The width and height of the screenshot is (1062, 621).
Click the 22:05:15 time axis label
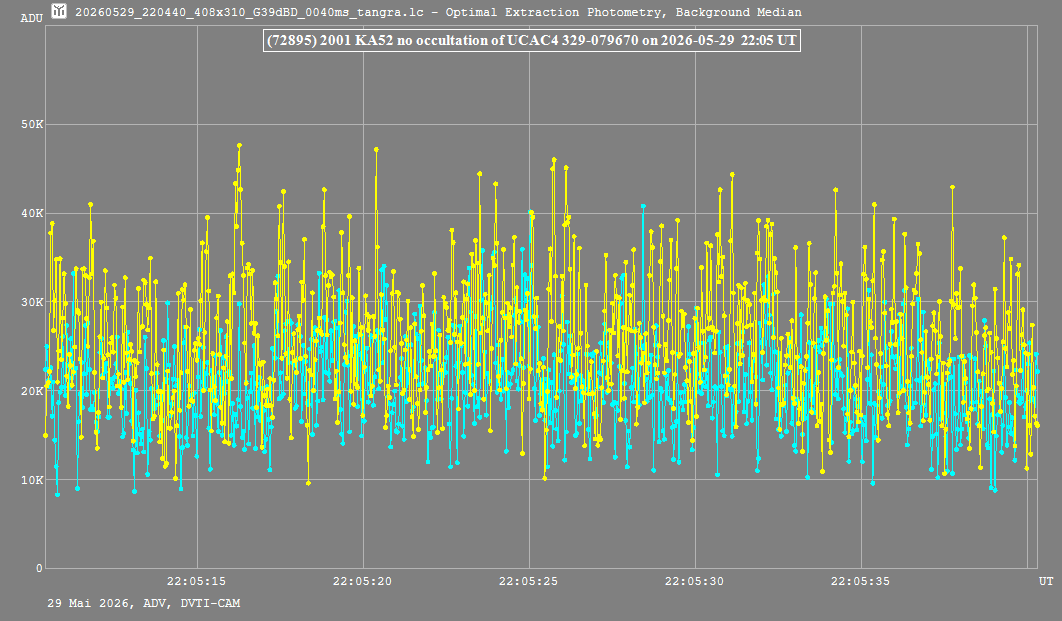[196, 581]
